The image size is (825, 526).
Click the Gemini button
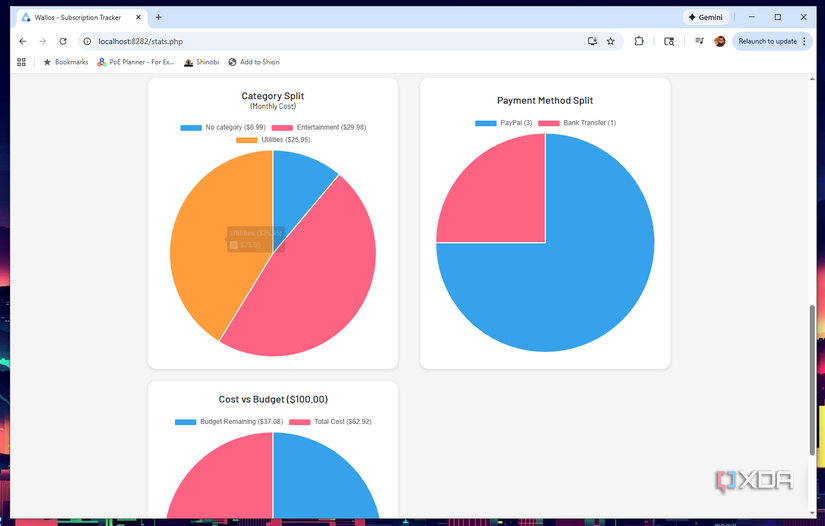(706, 17)
